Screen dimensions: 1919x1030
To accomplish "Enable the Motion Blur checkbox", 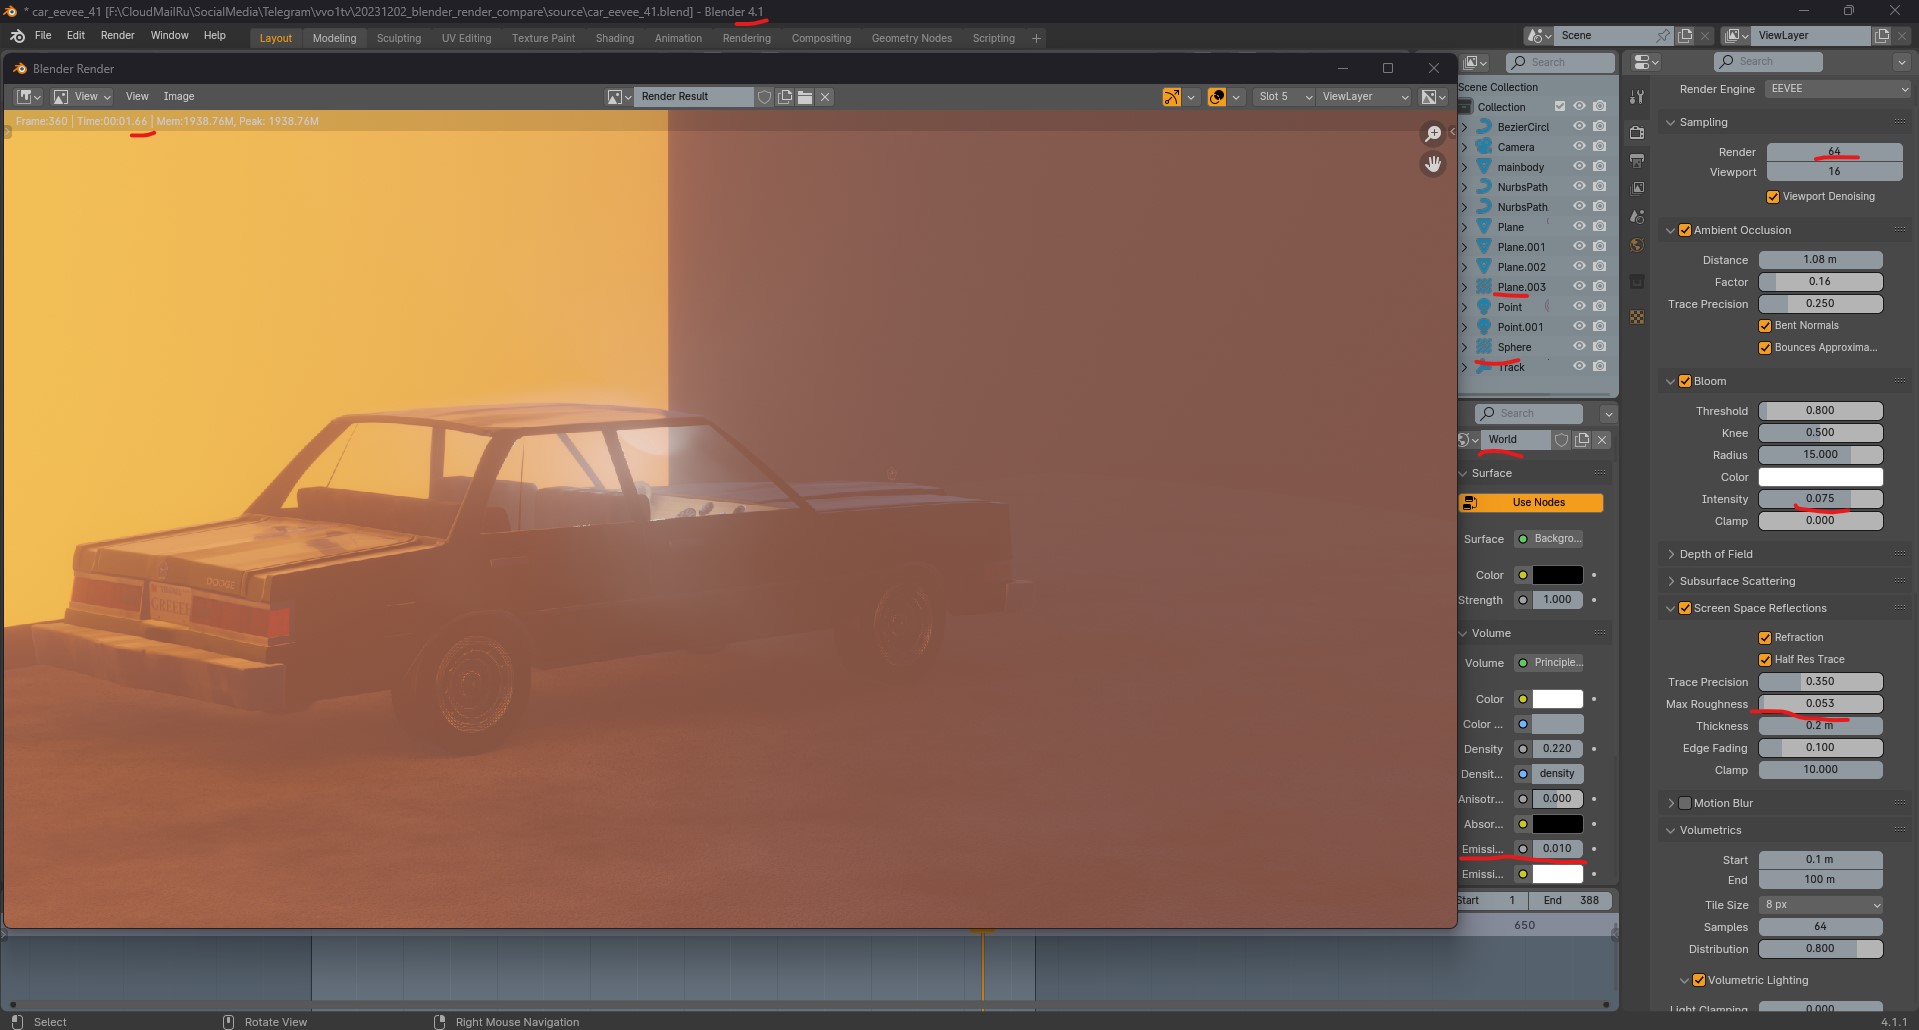I will 1685,803.
